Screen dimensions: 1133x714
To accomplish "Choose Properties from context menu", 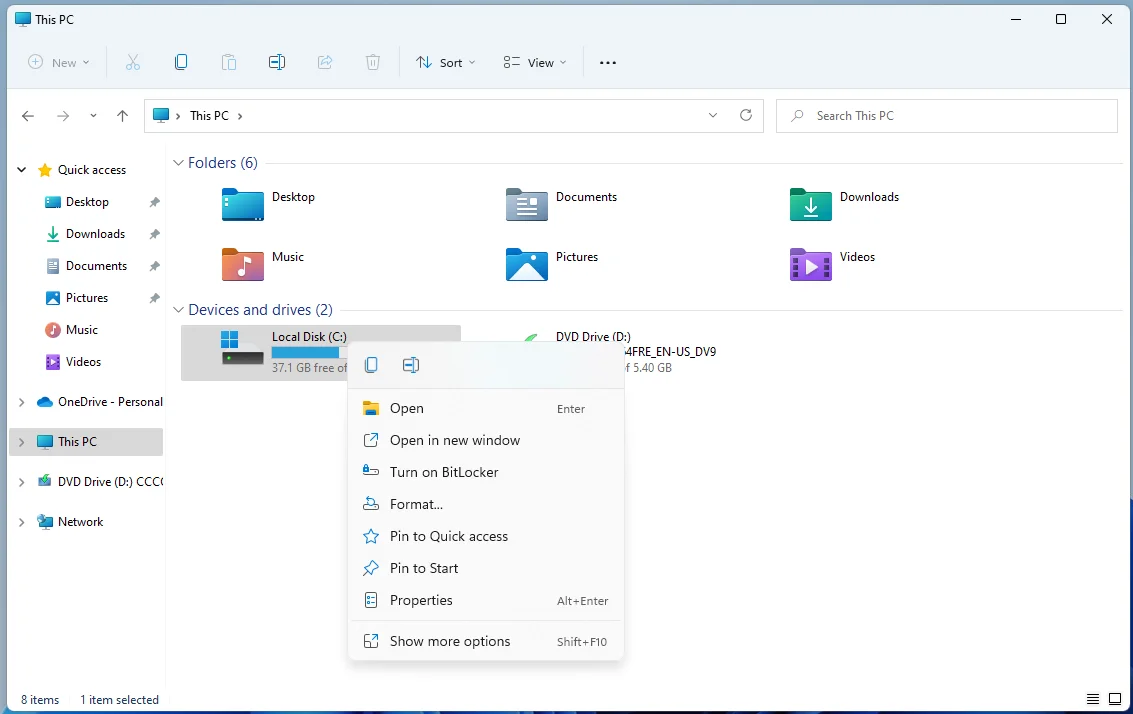I will (421, 600).
